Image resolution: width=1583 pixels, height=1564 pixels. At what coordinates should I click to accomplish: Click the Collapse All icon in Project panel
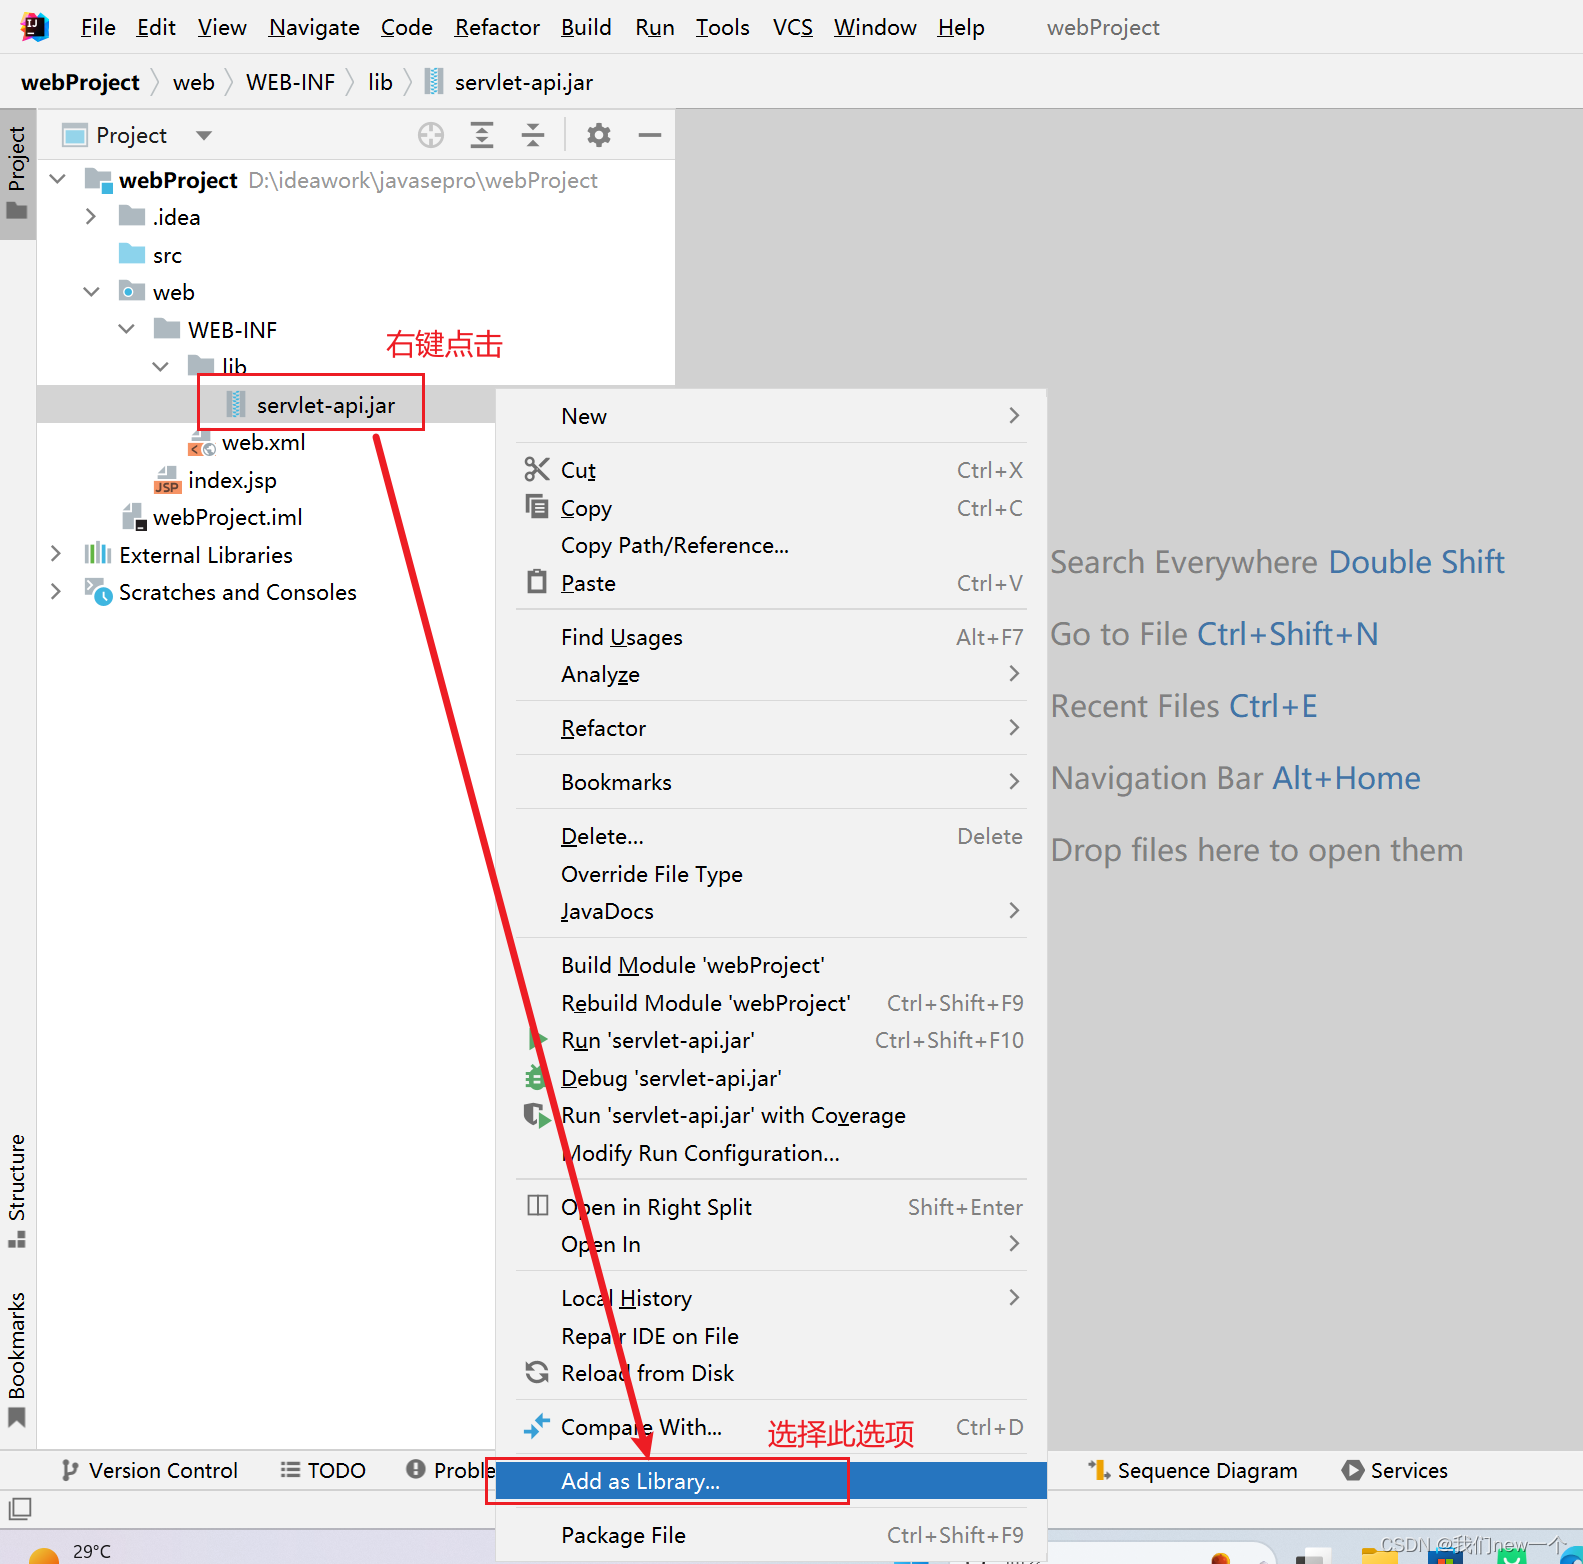click(533, 135)
